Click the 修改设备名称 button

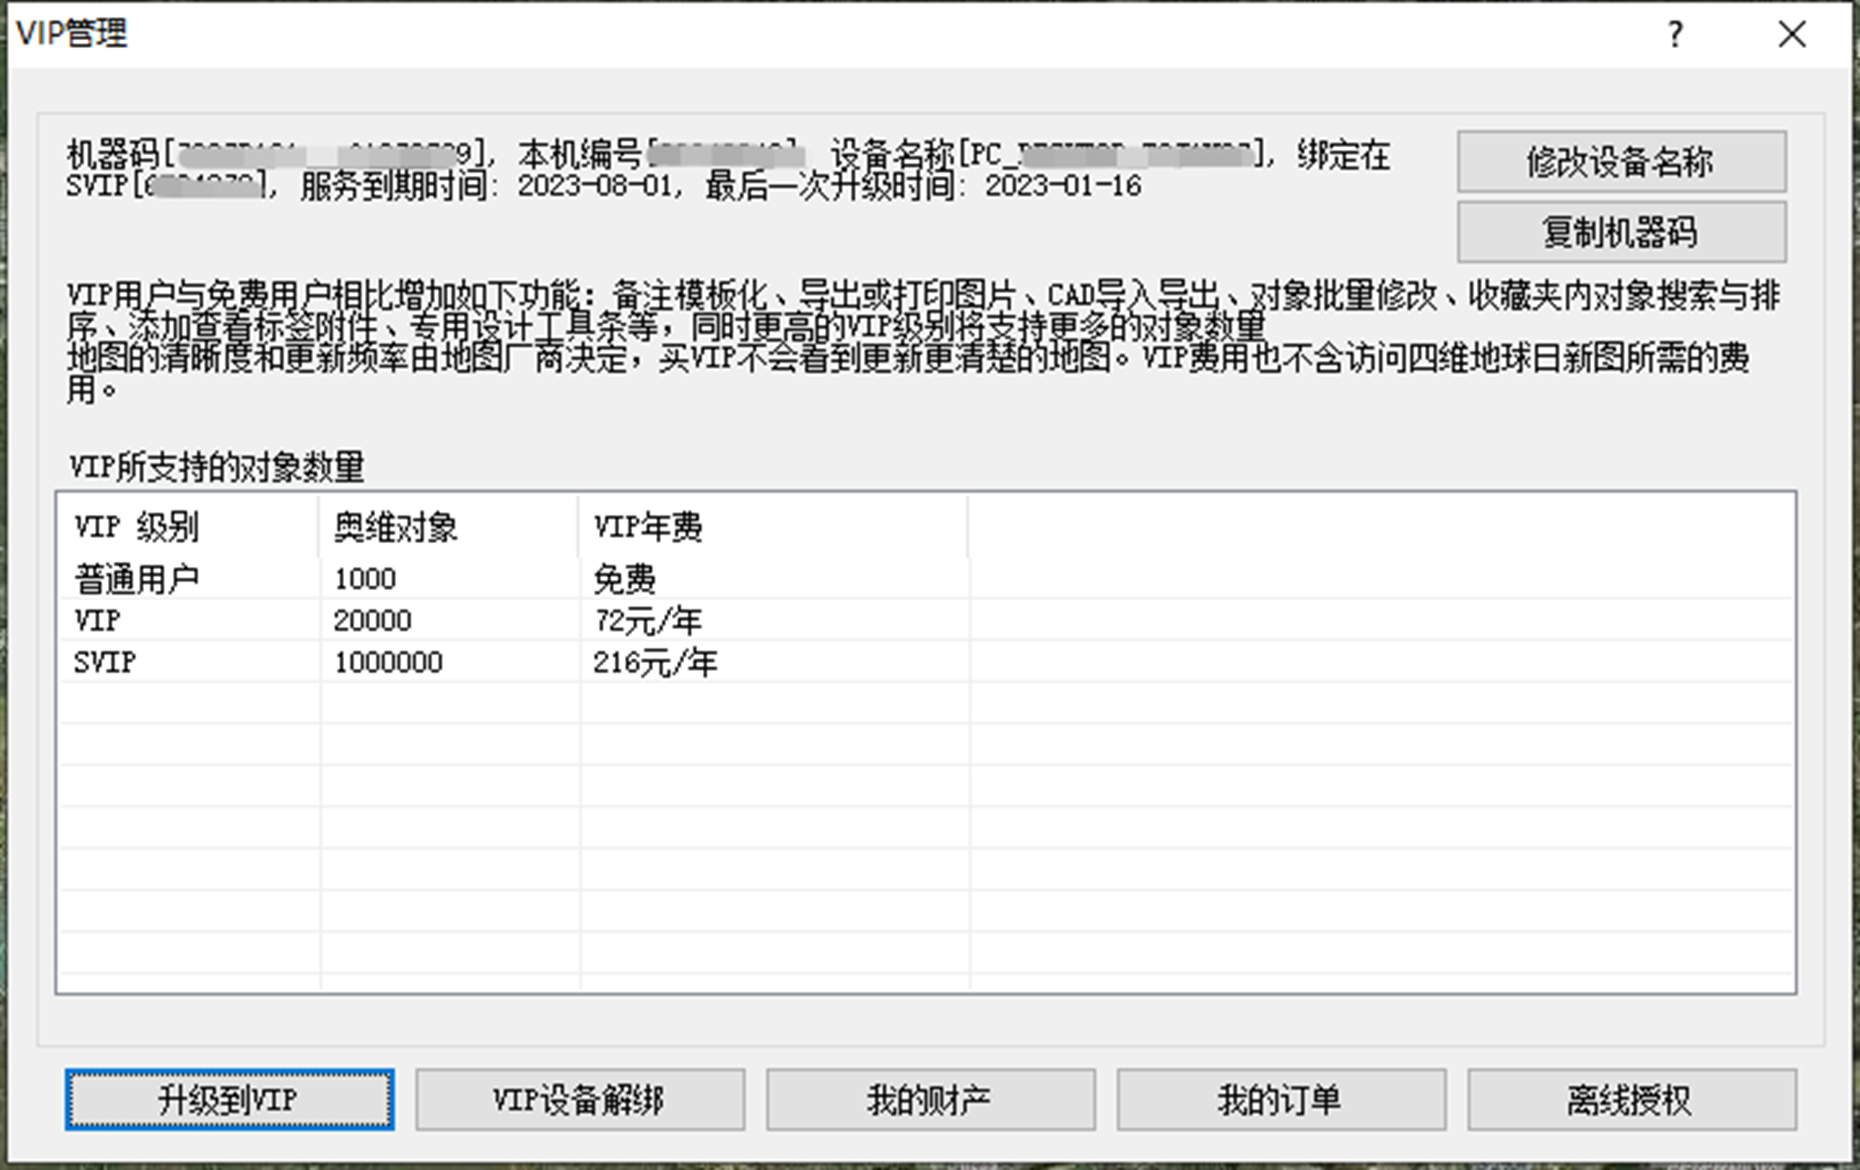pyautogui.click(x=1620, y=160)
